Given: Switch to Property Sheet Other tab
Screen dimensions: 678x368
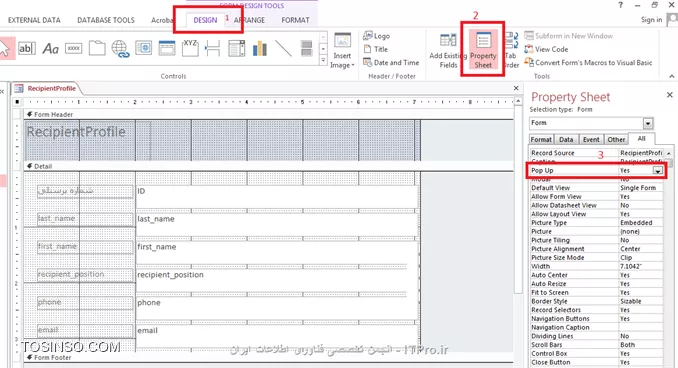Looking at the screenshot, I should tap(616, 139).
